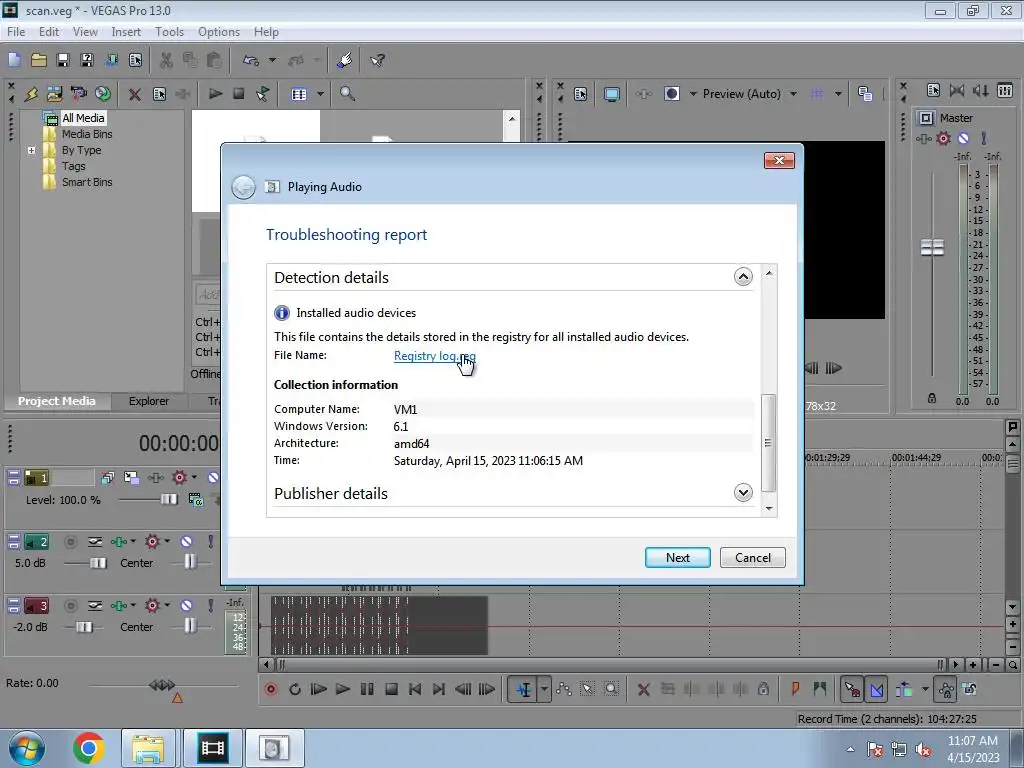The image size is (1024, 768).
Task: Open Preview (Auto) quality dropdown
Action: pos(793,94)
